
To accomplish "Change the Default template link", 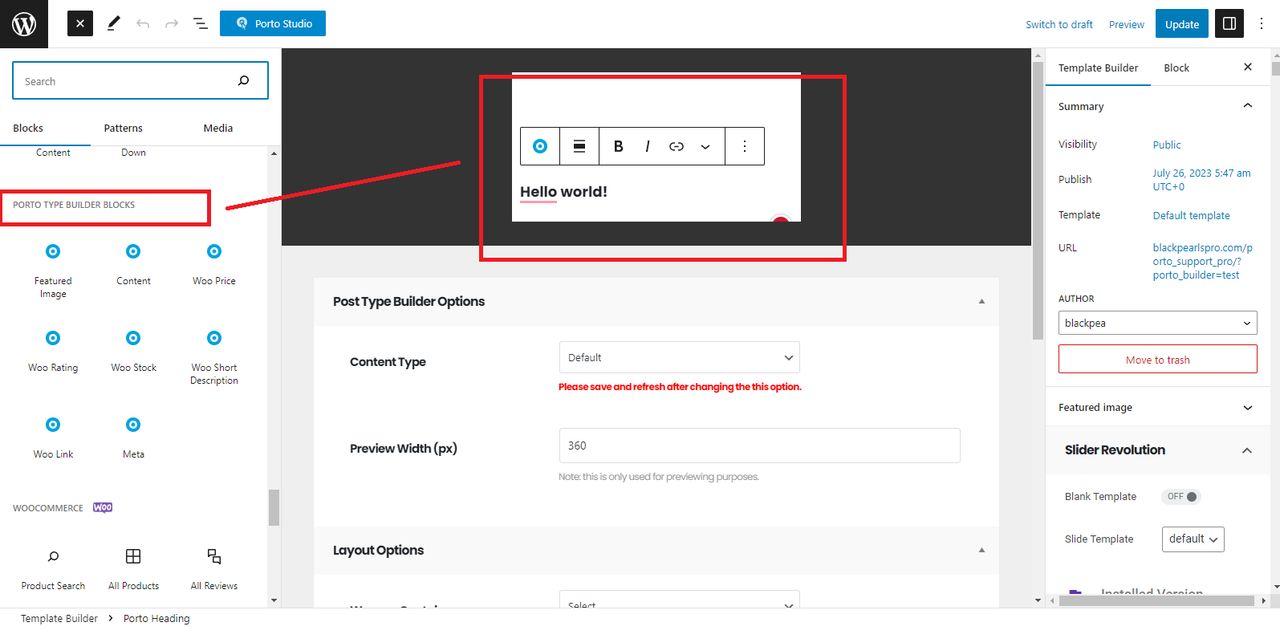I will point(1191,215).
